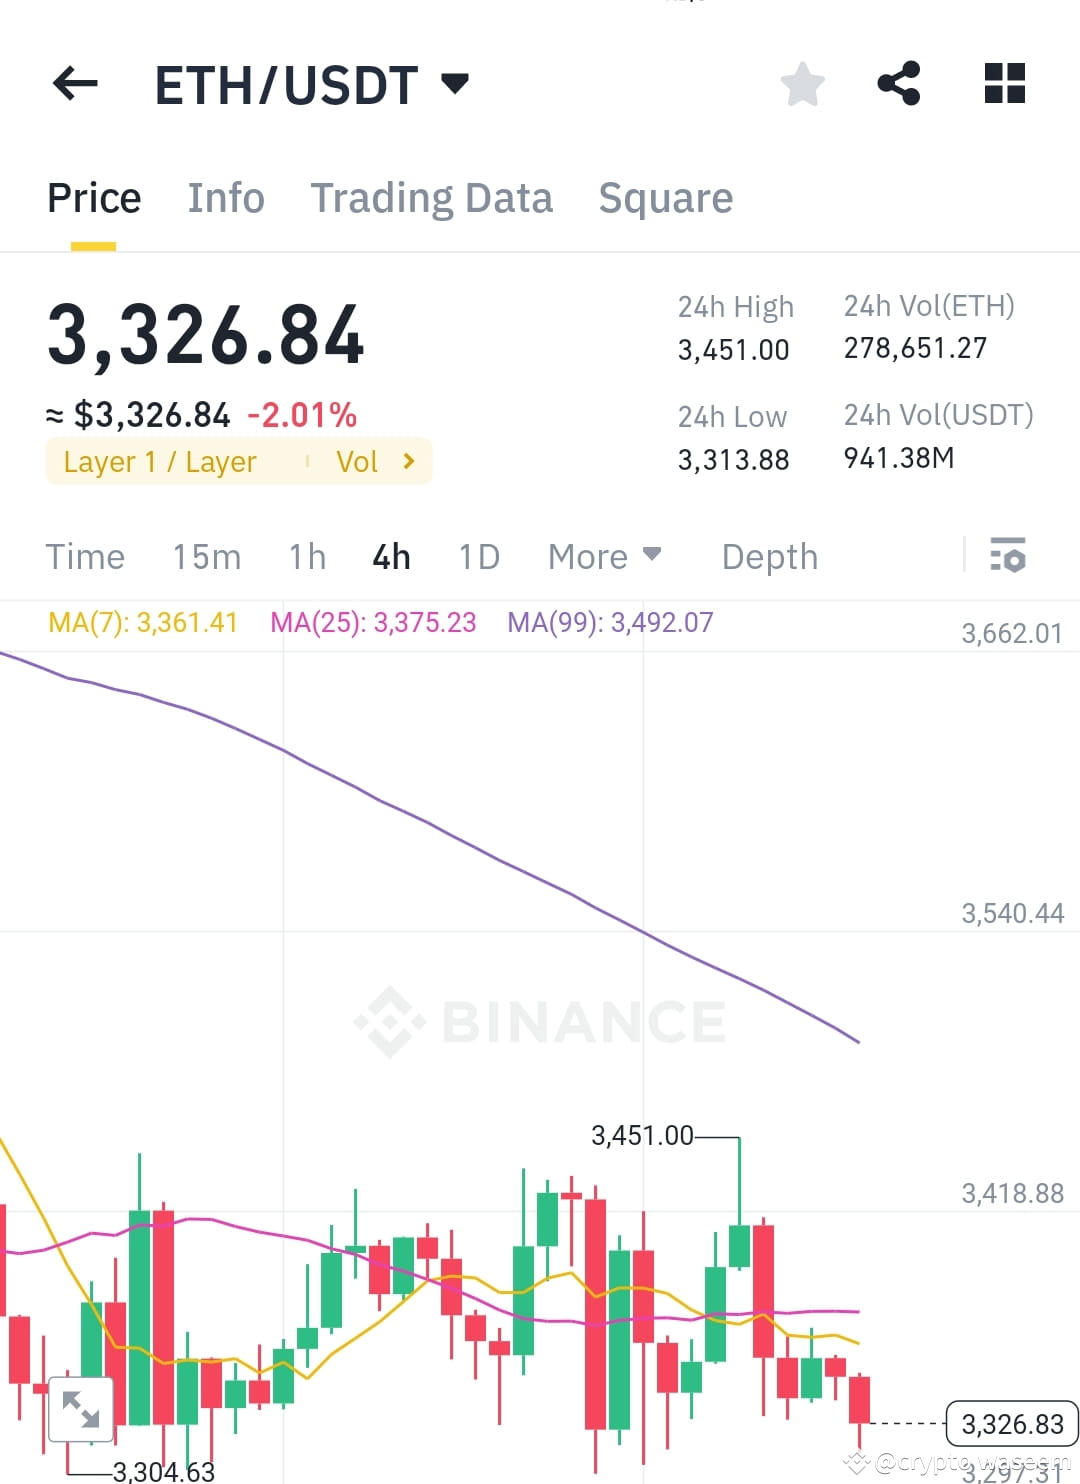This screenshot has width=1080, height=1484.
Task: Switch chart to 1h timeframe
Action: tap(306, 556)
